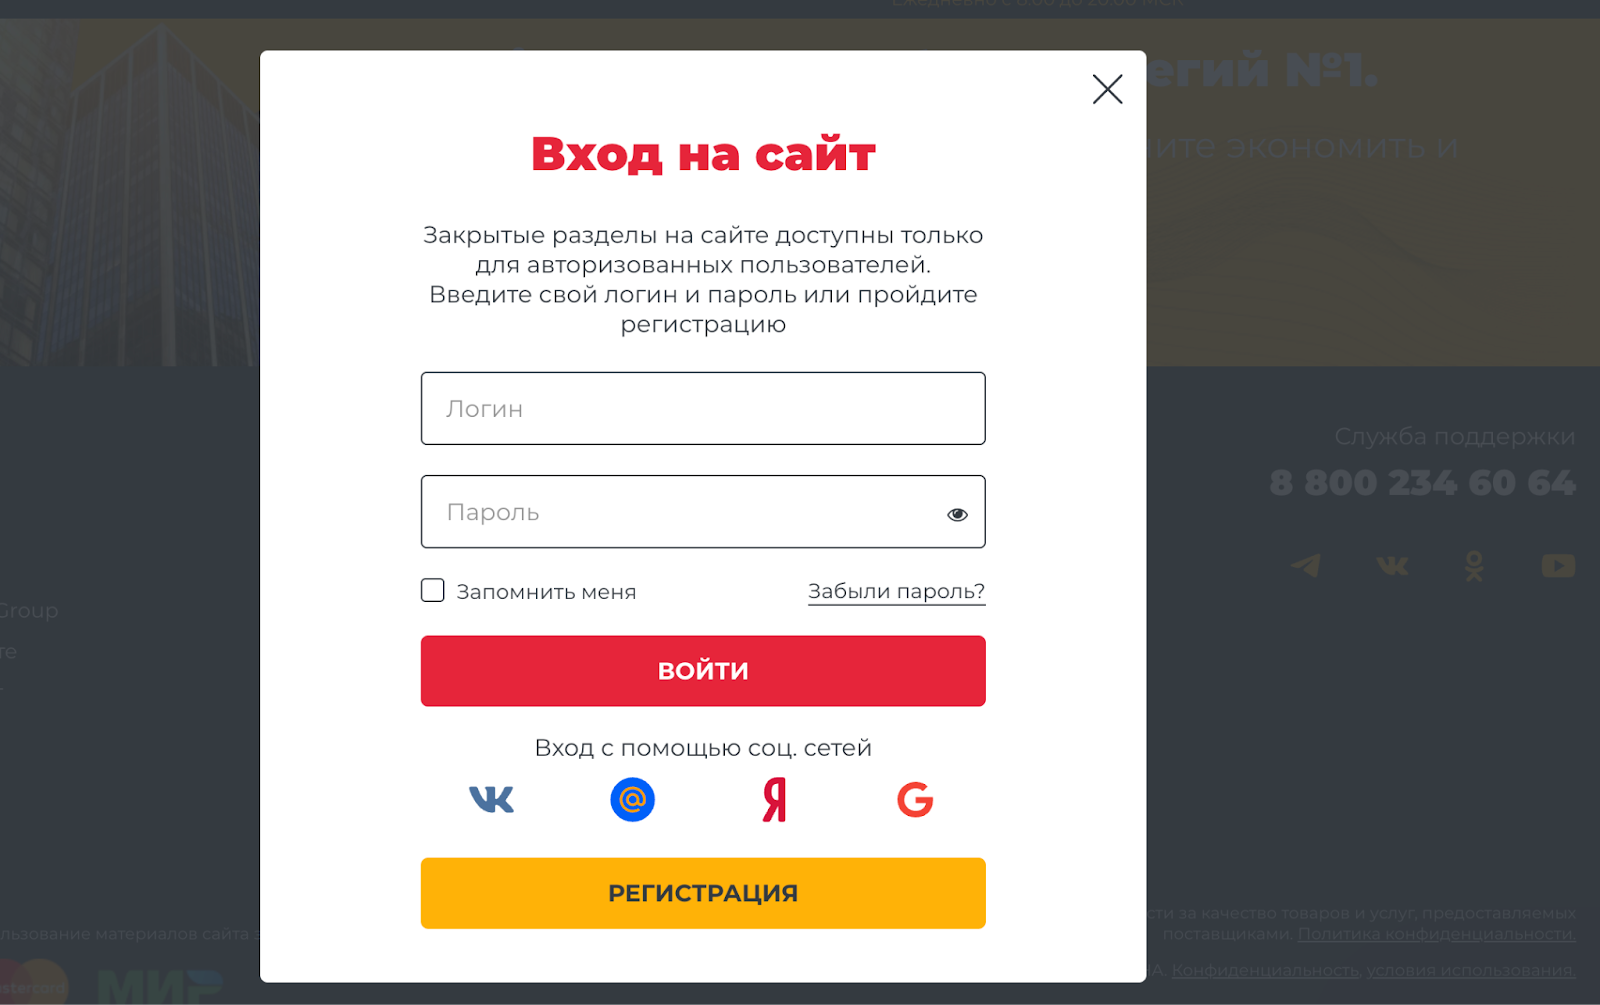Screen dimensions: 1600x1005
Task: Close the Вход на сайт dialog
Action: 1107,89
